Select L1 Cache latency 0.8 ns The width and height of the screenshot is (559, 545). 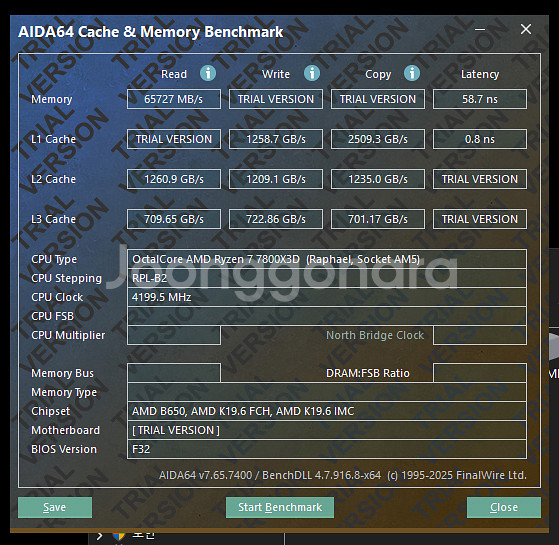(x=480, y=139)
